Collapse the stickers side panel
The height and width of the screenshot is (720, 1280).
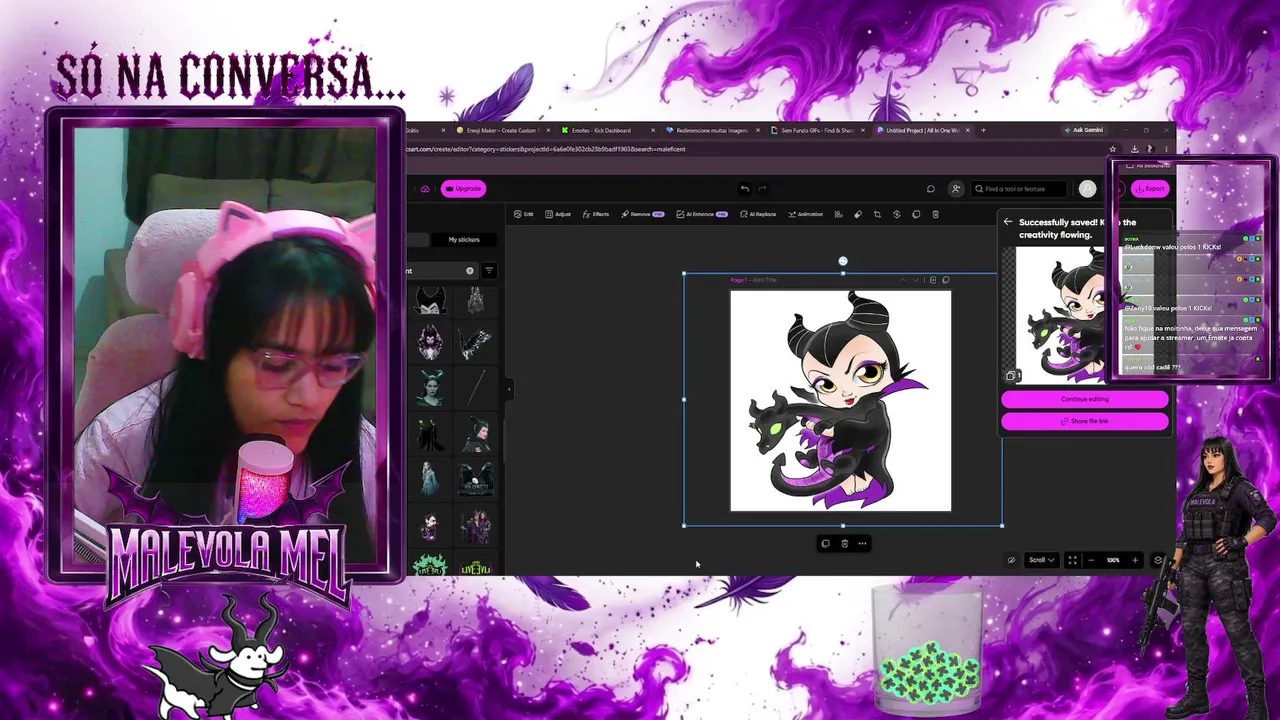(508, 387)
